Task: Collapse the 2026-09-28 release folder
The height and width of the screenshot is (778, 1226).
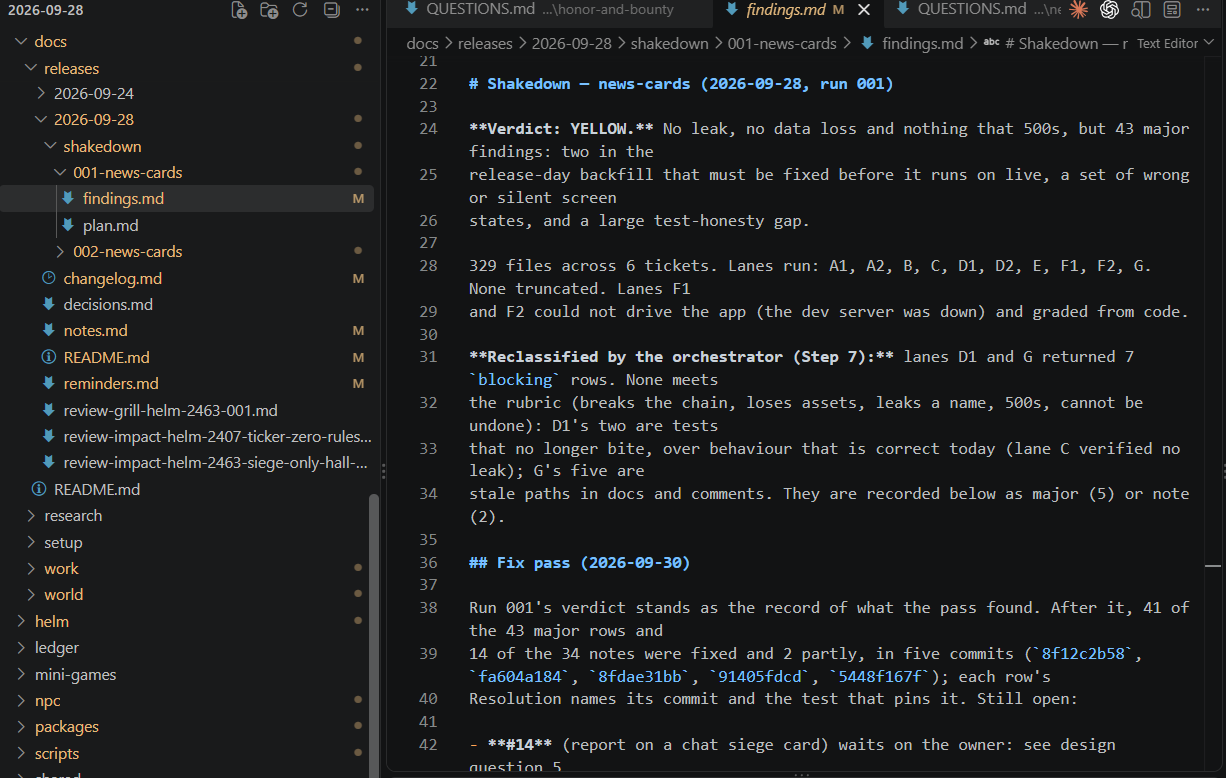Action: [41, 119]
